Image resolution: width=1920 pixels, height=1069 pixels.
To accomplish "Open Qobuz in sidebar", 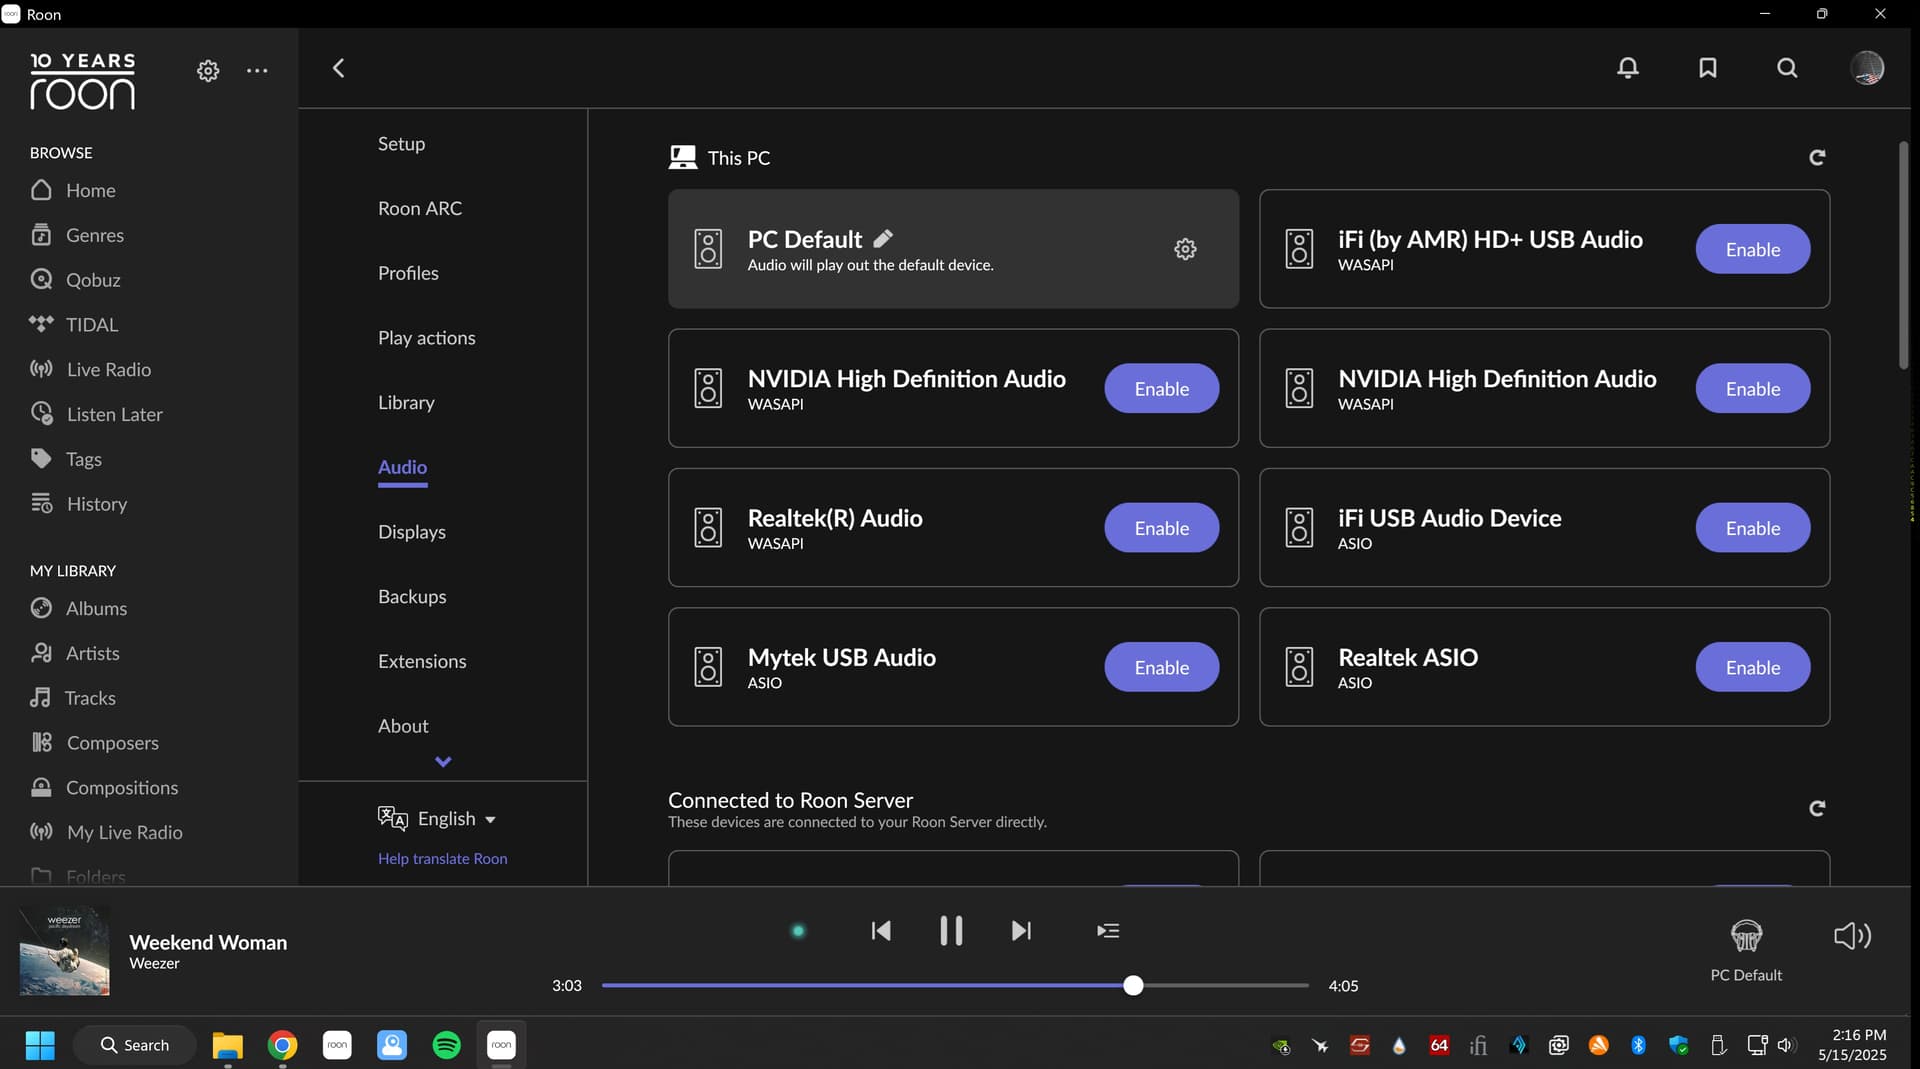I will tap(75, 280).
